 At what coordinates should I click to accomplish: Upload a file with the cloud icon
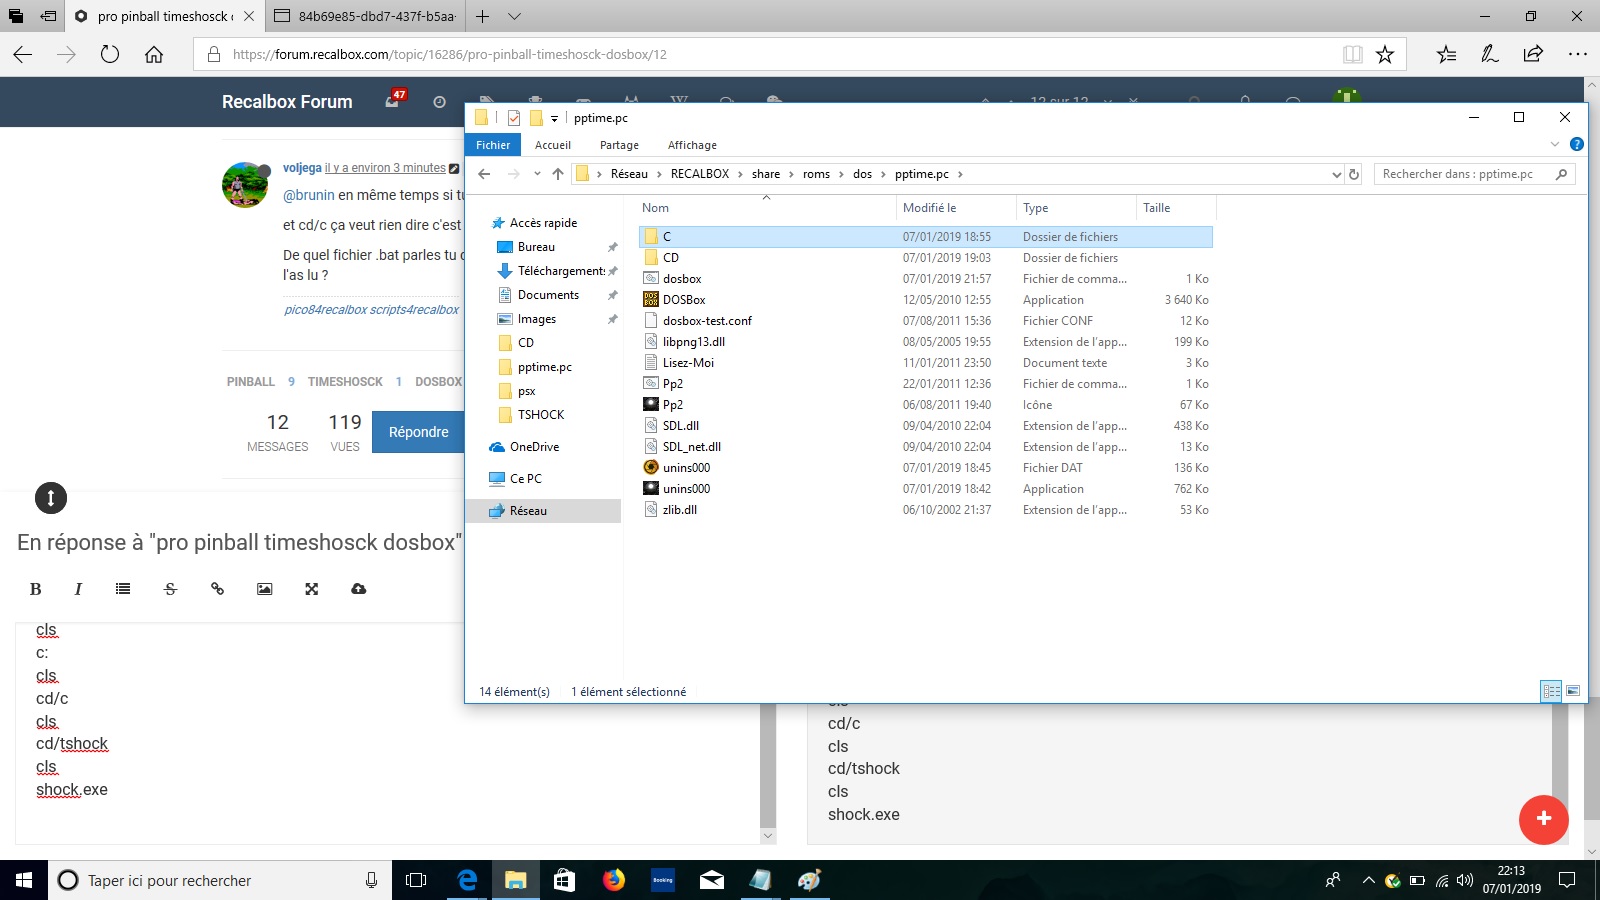point(358,589)
